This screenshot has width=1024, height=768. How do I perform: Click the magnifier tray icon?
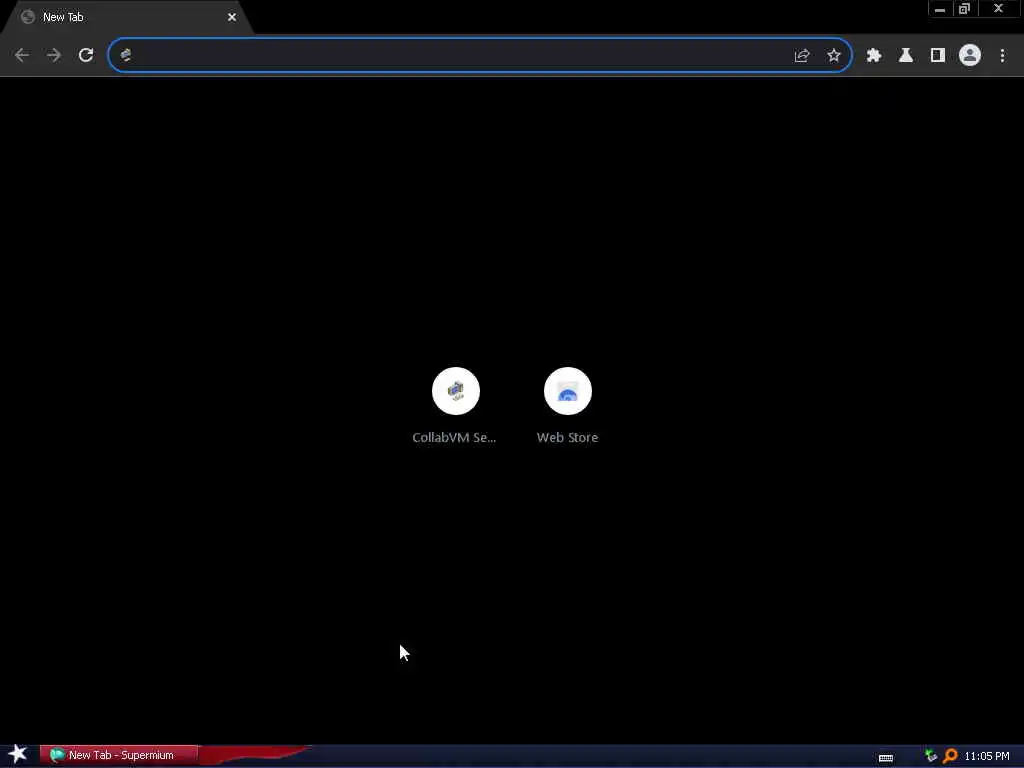tap(950, 756)
